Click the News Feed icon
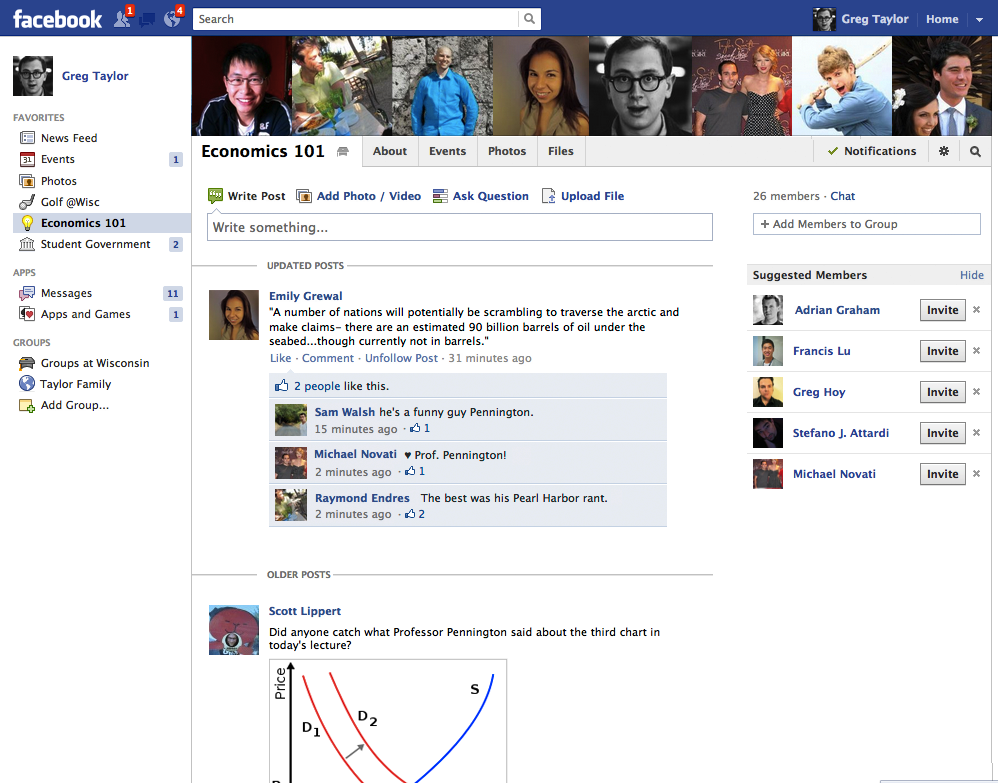 27,138
